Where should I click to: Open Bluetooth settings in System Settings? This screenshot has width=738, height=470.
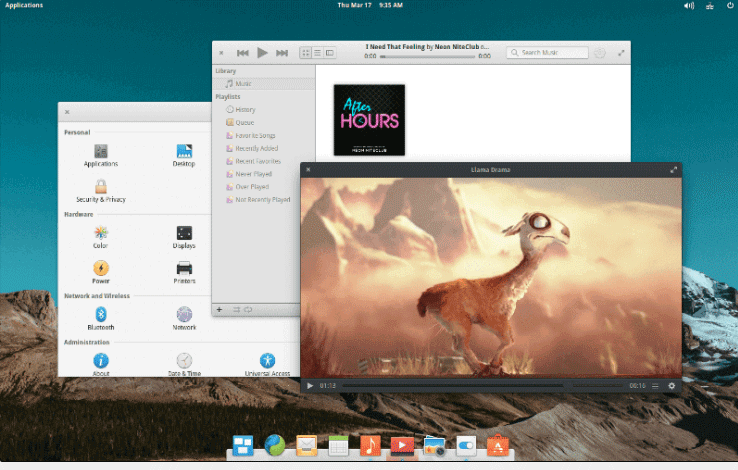tap(101, 319)
